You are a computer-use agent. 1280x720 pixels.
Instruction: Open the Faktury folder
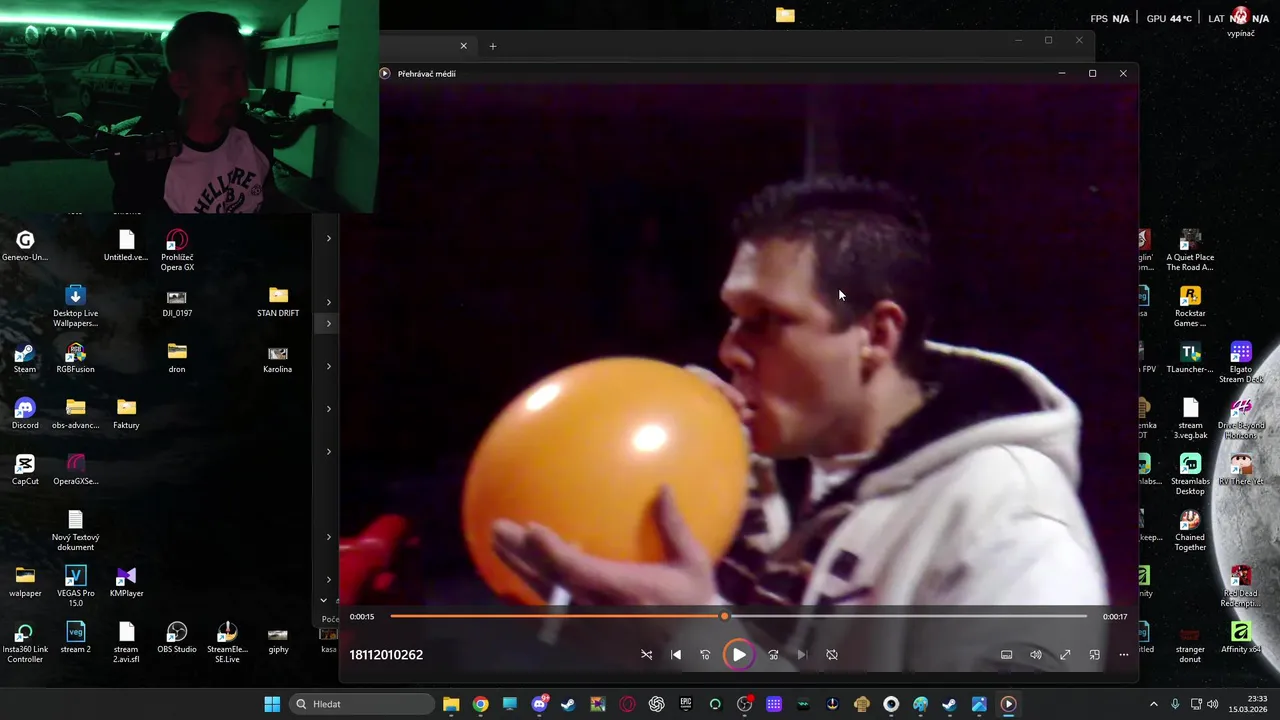[x=126, y=414]
